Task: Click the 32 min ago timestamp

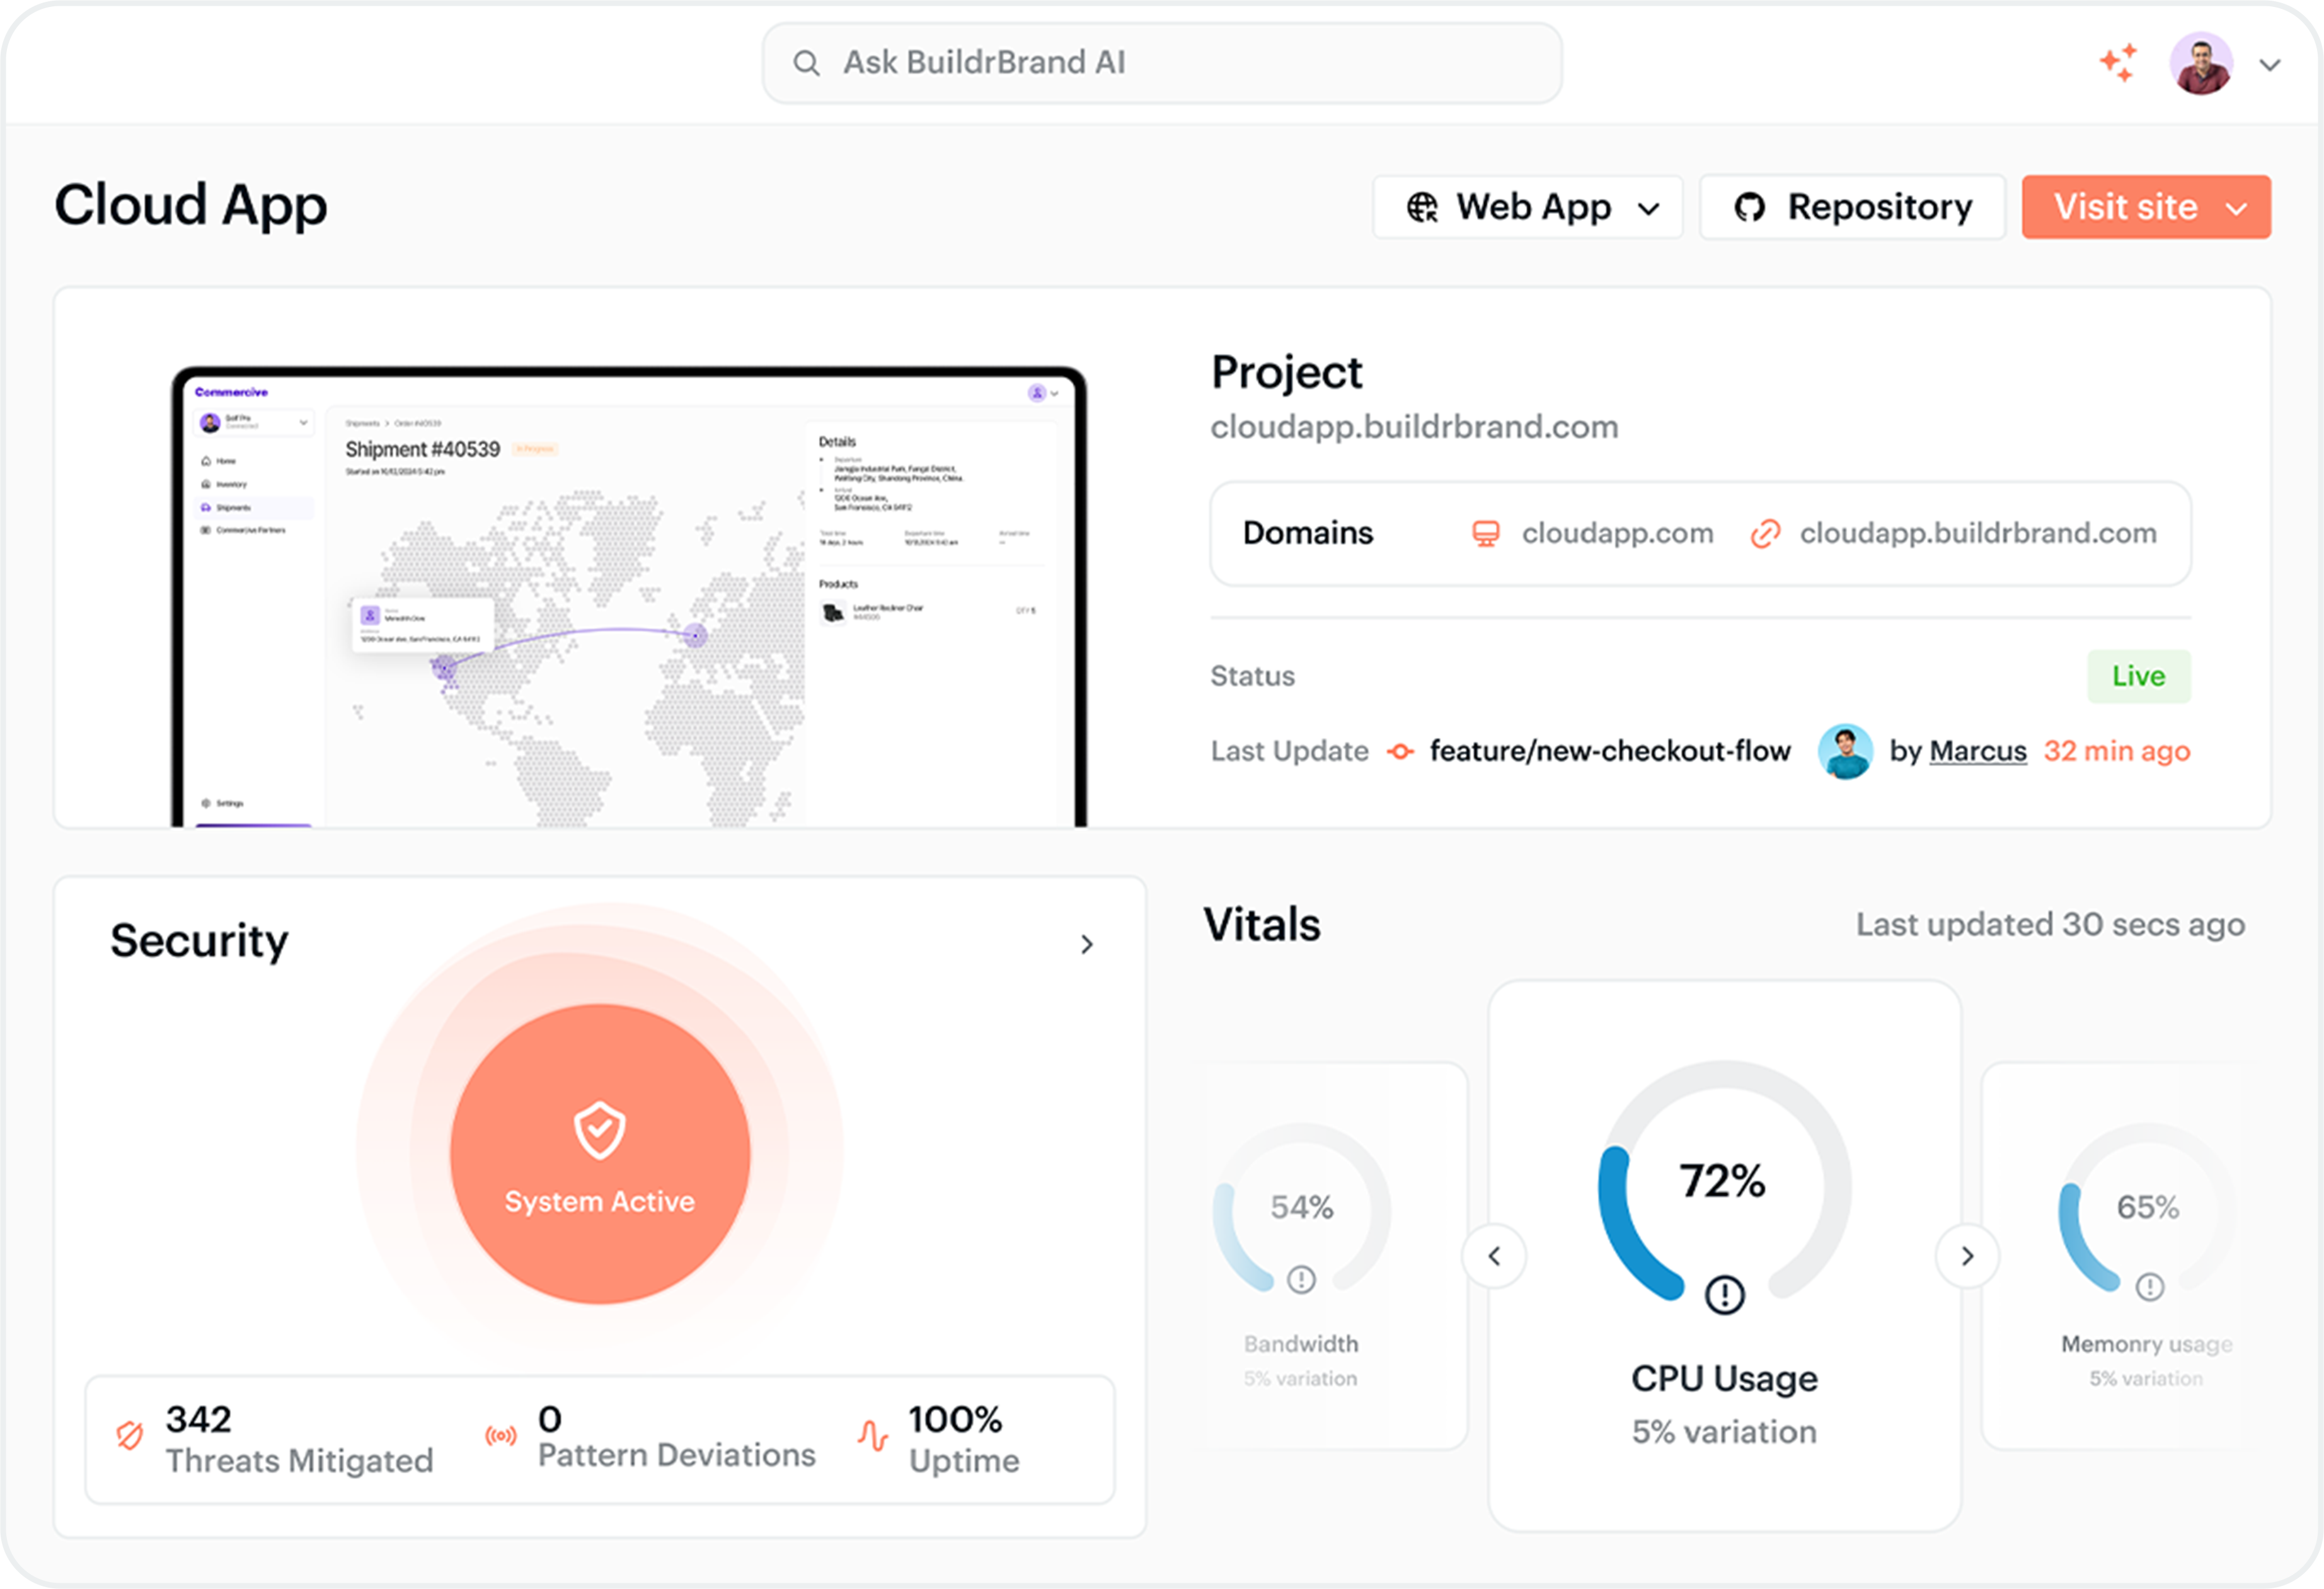Action: (2116, 751)
